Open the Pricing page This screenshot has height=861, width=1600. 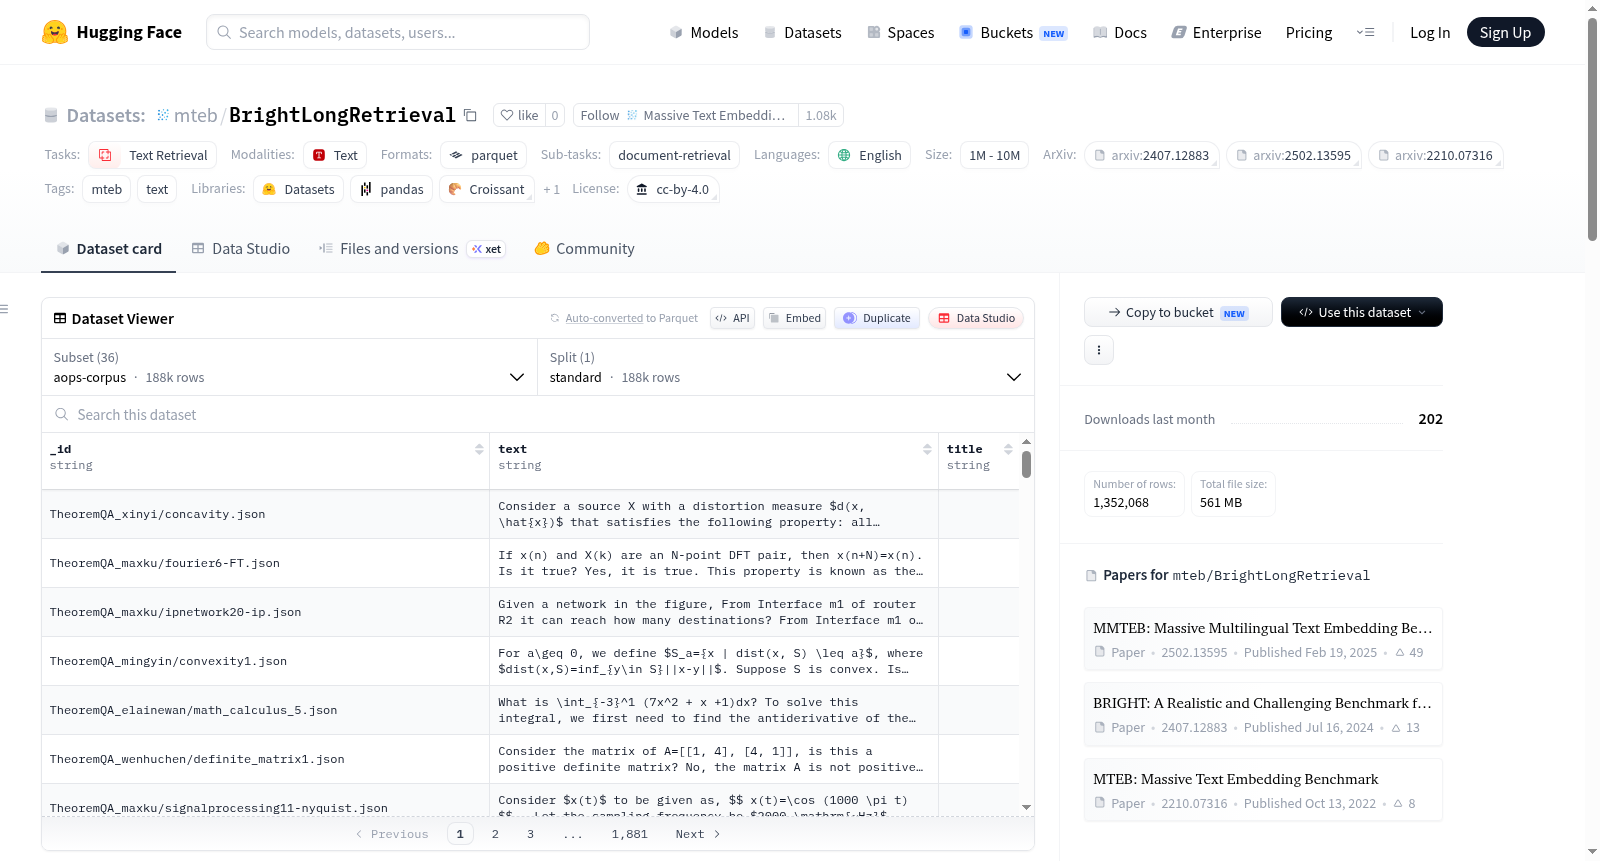pos(1309,33)
